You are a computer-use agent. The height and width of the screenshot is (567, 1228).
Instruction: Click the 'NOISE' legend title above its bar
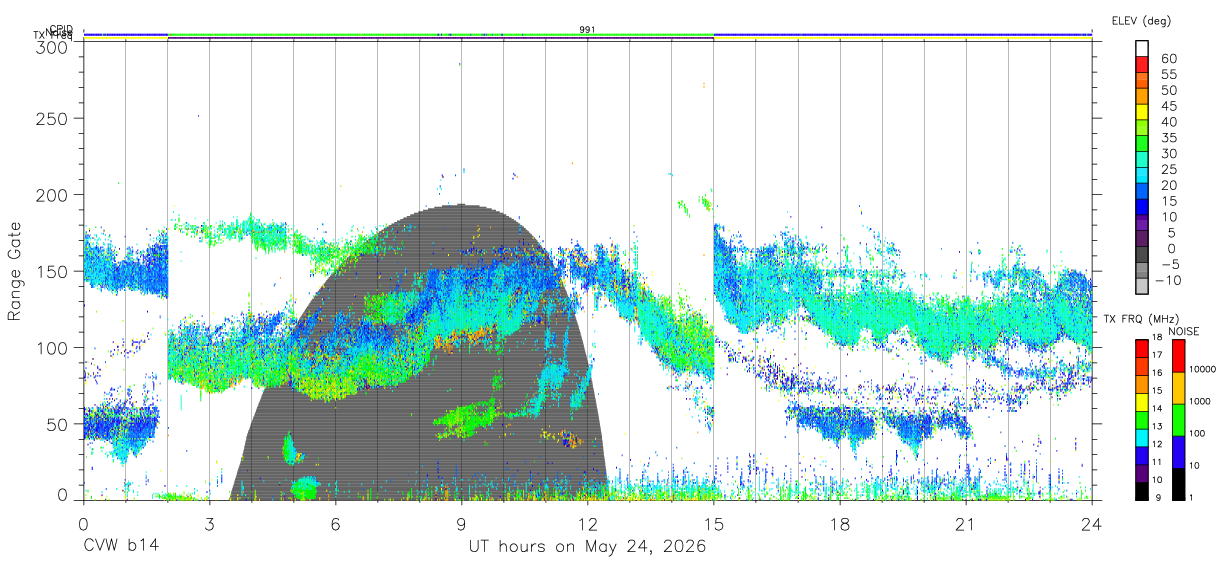1184,331
